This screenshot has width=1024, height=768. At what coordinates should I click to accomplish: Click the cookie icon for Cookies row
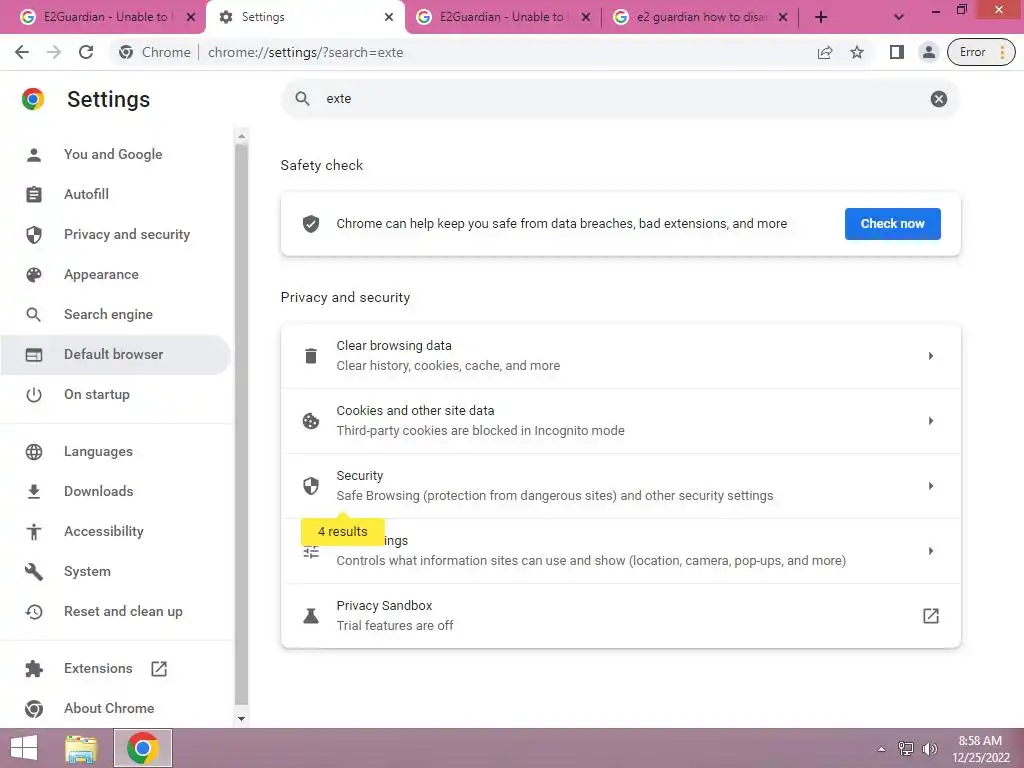click(x=311, y=421)
